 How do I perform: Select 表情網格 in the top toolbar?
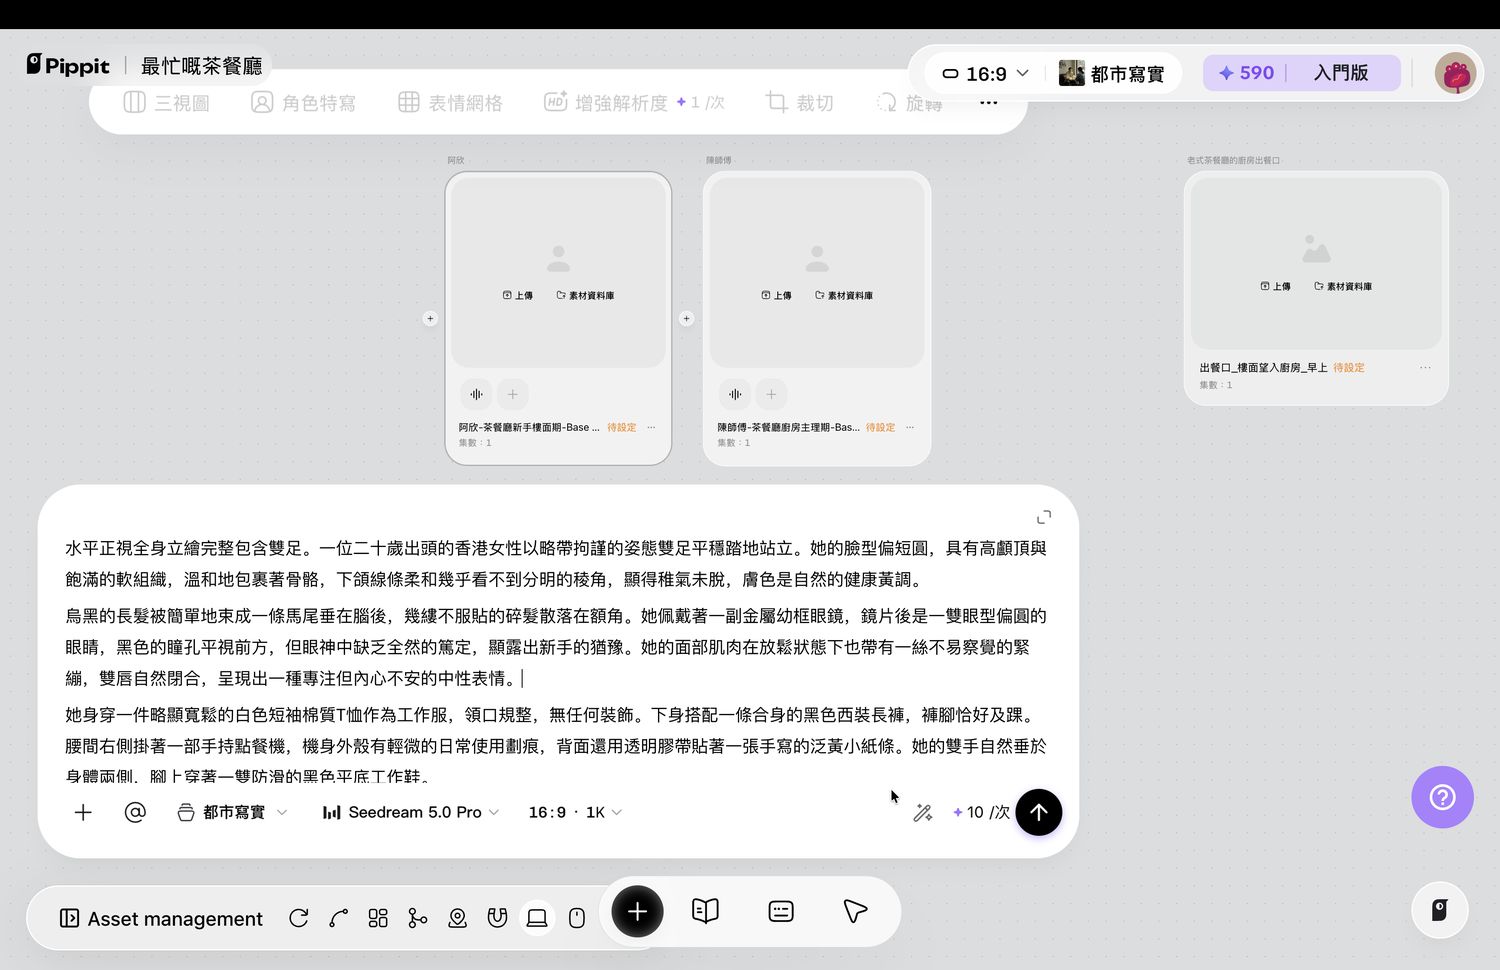pos(450,103)
